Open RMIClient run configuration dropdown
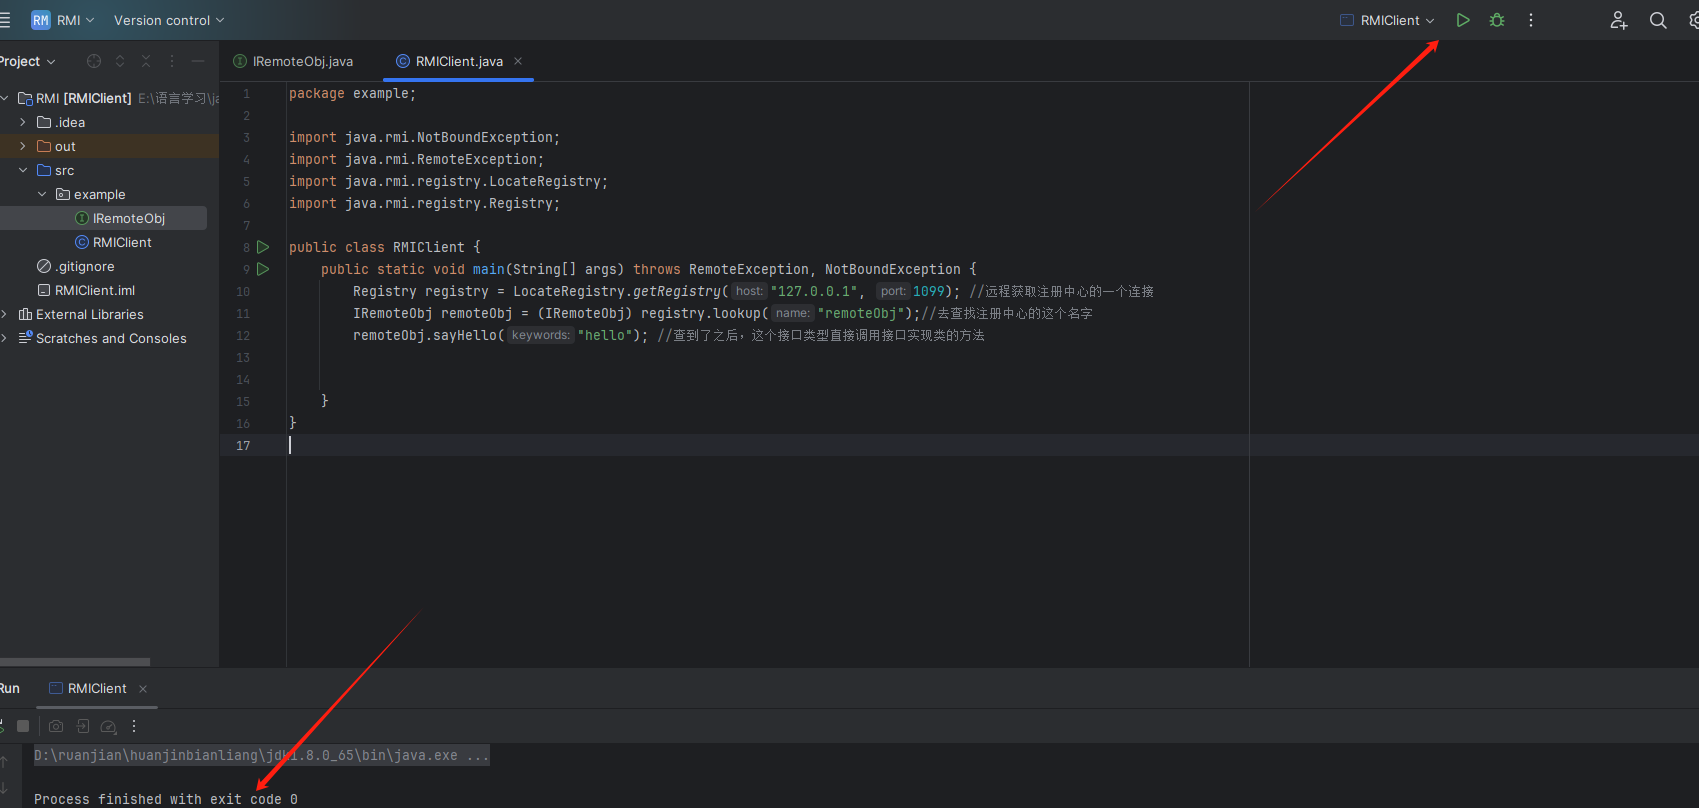This screenshot has width=1699, height=808. pyautogui.click(x=1388, y=20)
